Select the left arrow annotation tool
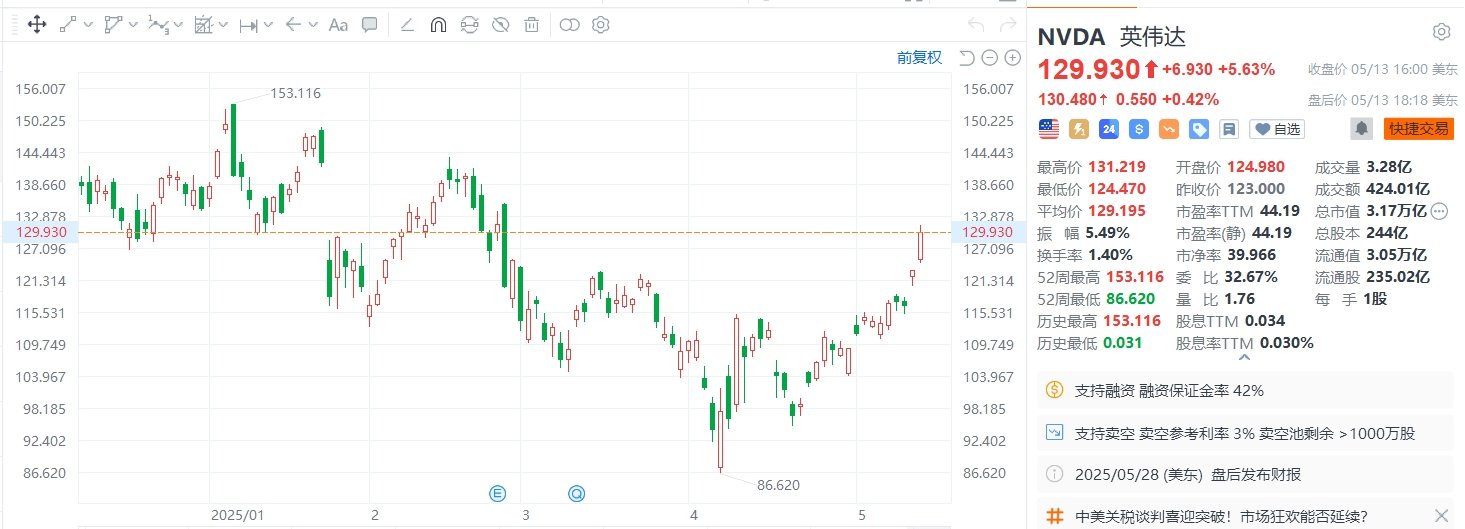 tap(293, 24)
